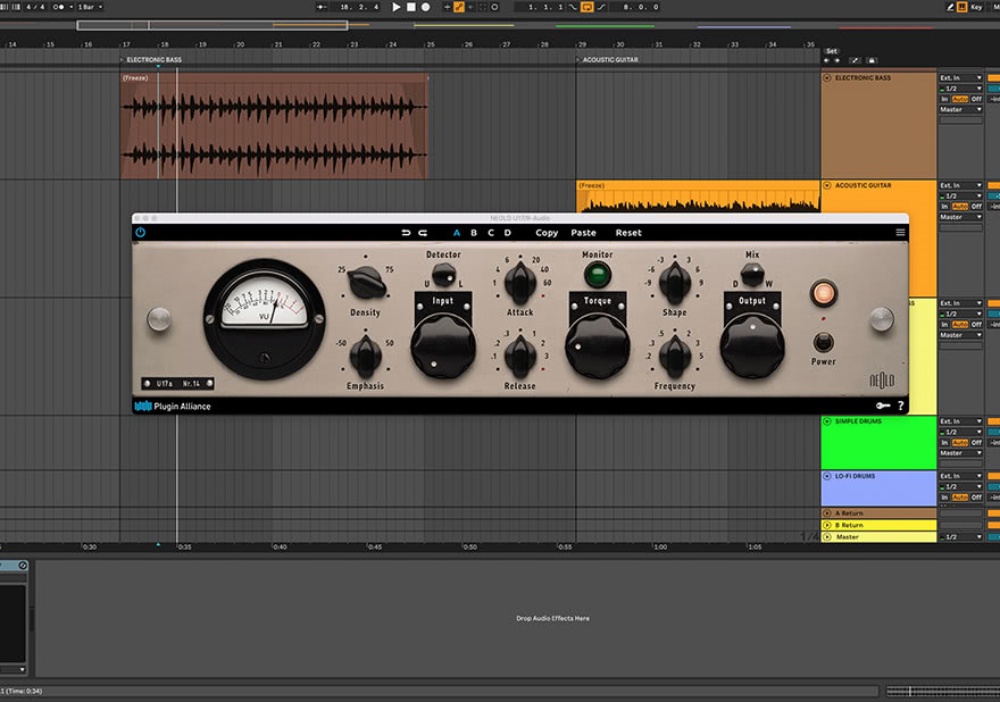Image resolution: width=1000 pixels, height=702 pixels.
Task: Open the 1 Bar quantization menu
Action: click(90, 7)
